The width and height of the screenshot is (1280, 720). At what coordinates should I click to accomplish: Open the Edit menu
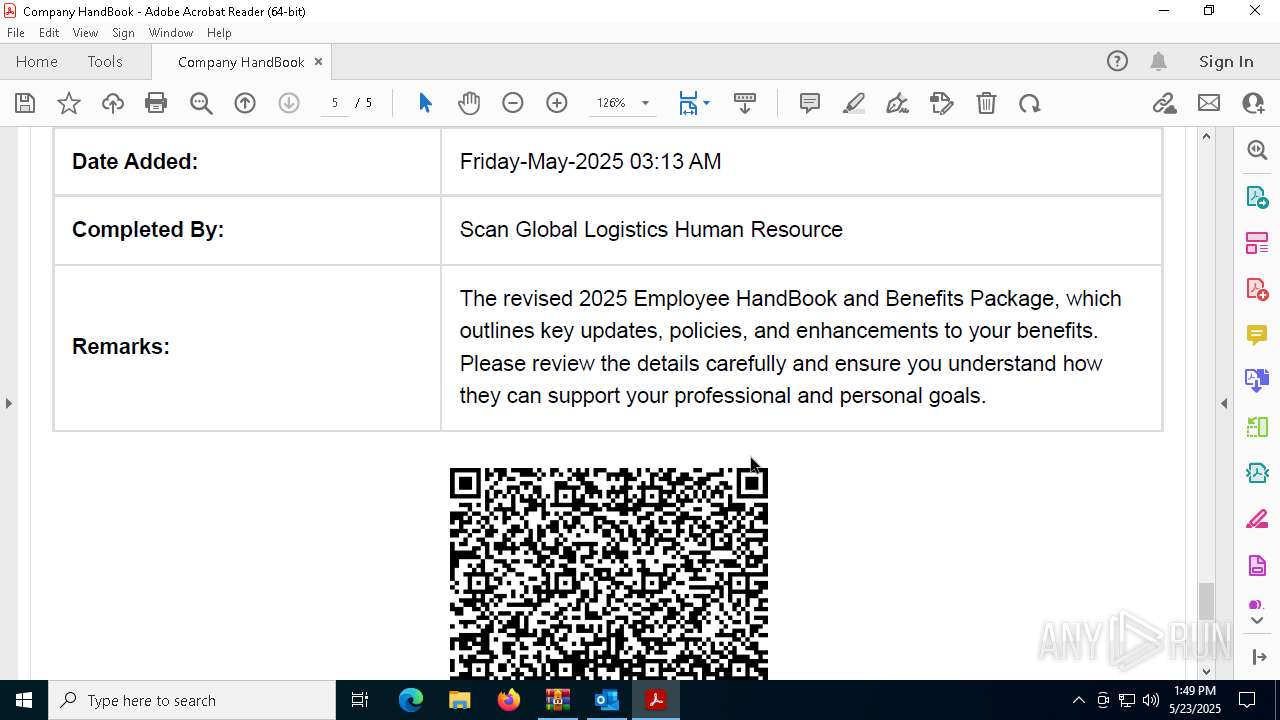pyautogui.click(x=49, y=32)
